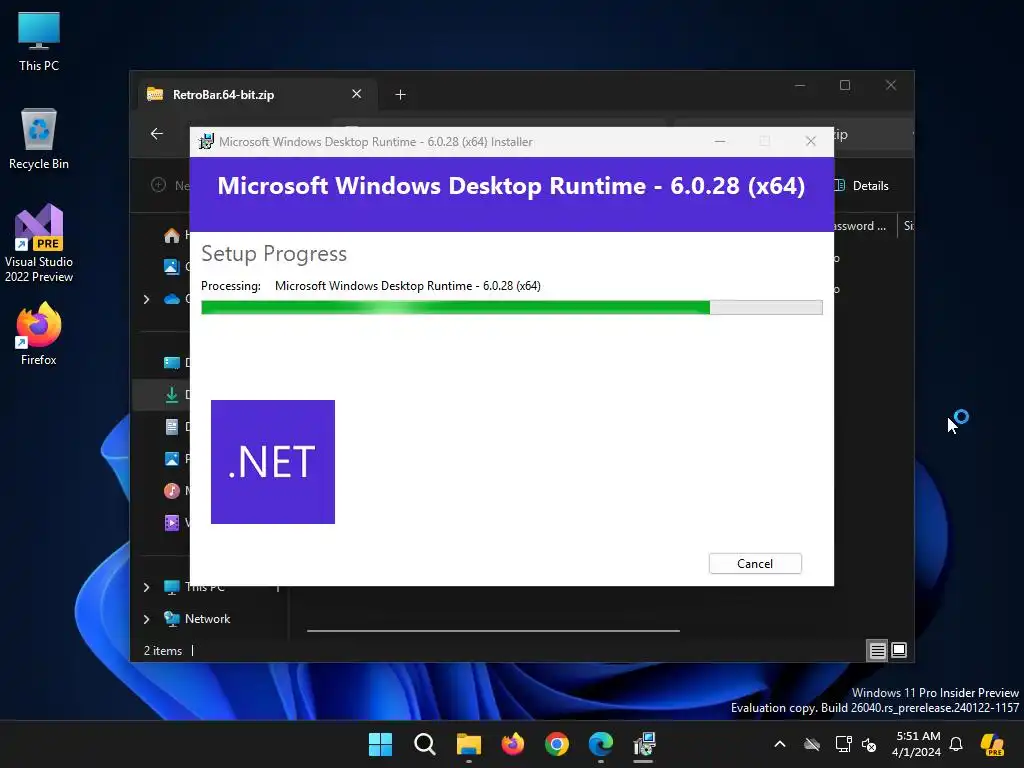Maximize the File Explorer window

[845, 86]
